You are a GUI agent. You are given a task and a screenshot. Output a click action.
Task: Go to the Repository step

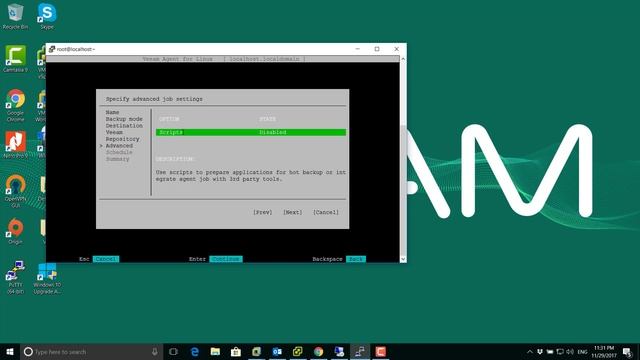click(x=122, y=139)
